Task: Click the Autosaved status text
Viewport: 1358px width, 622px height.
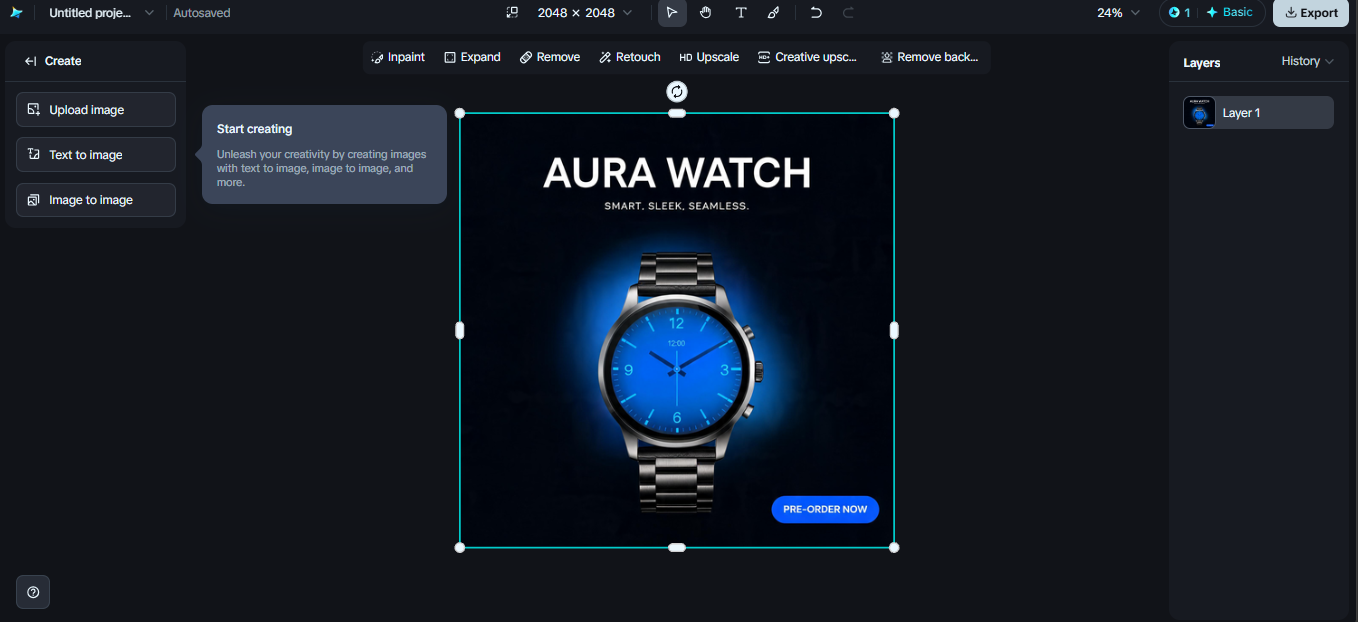Action: [202, 13]
